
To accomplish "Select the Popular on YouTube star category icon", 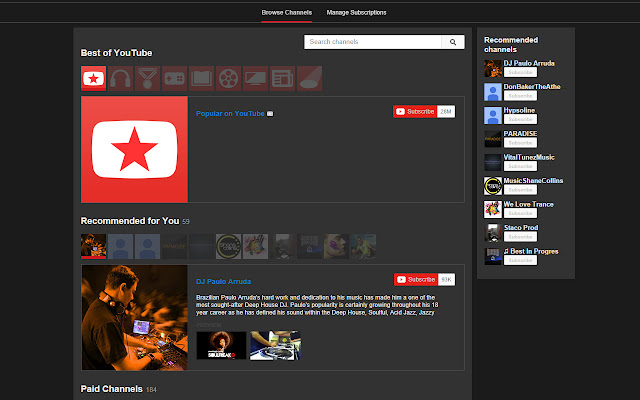I will [93, 78].
